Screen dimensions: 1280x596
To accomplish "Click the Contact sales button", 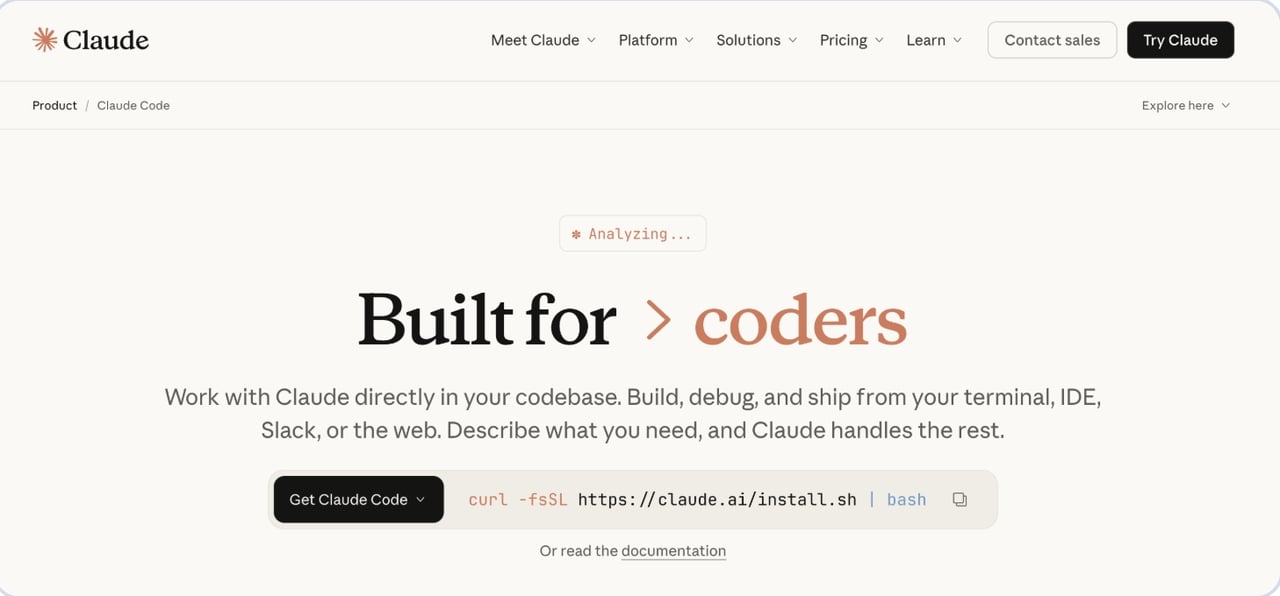I will (1052, 40).
